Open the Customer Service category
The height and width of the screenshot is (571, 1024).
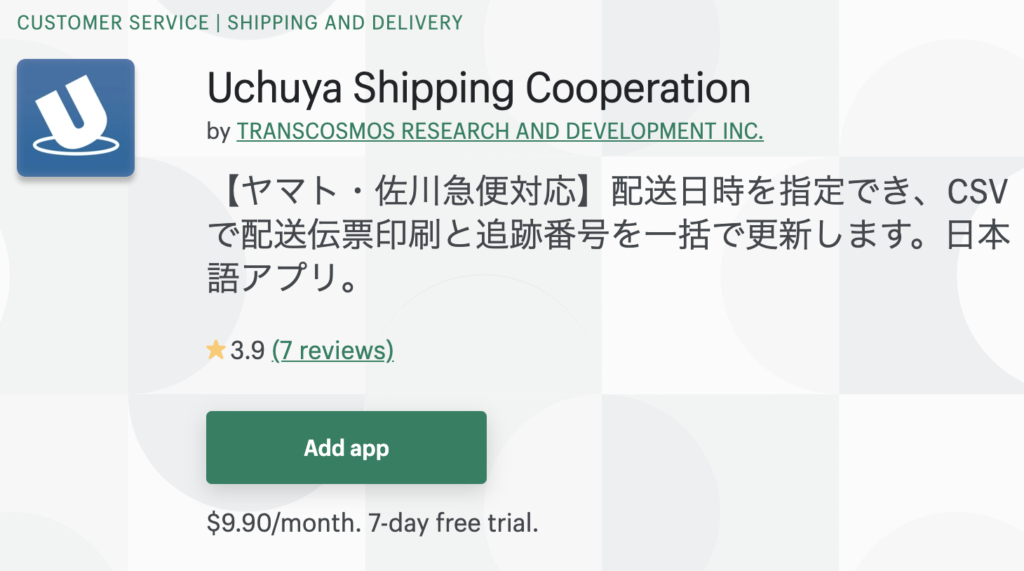(x=113, y=22)
